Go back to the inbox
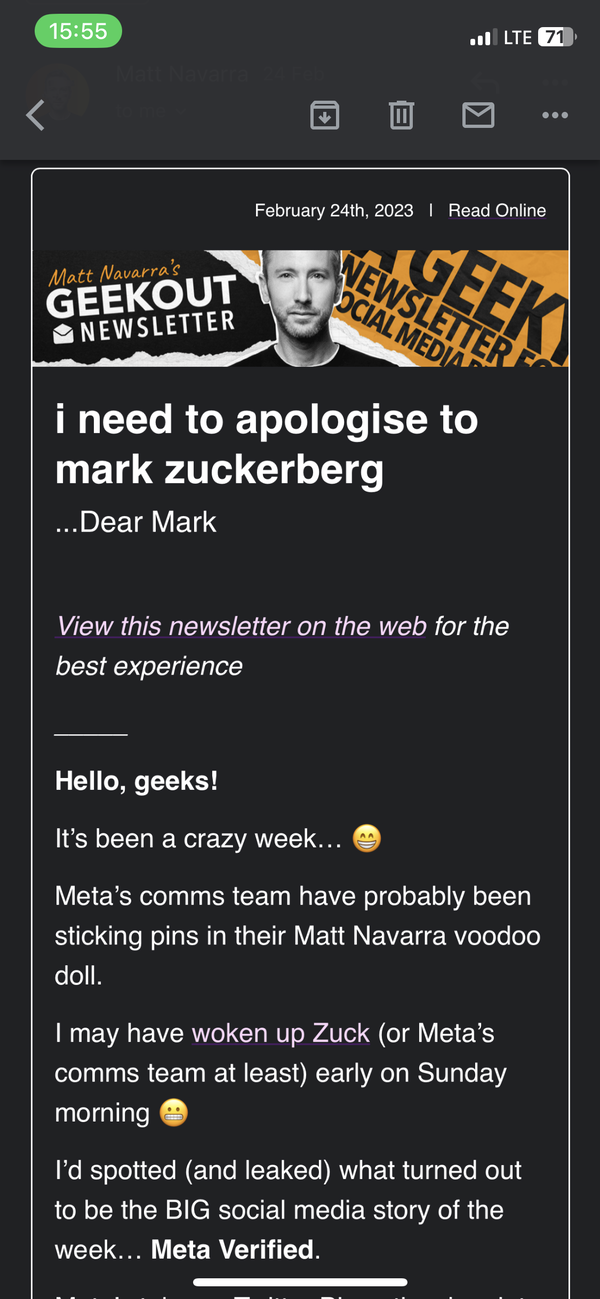600x1299 pixels. 35,115
